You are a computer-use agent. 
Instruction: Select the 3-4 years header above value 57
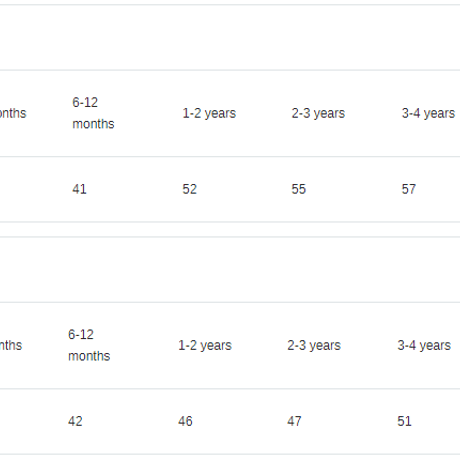point(428,113)
